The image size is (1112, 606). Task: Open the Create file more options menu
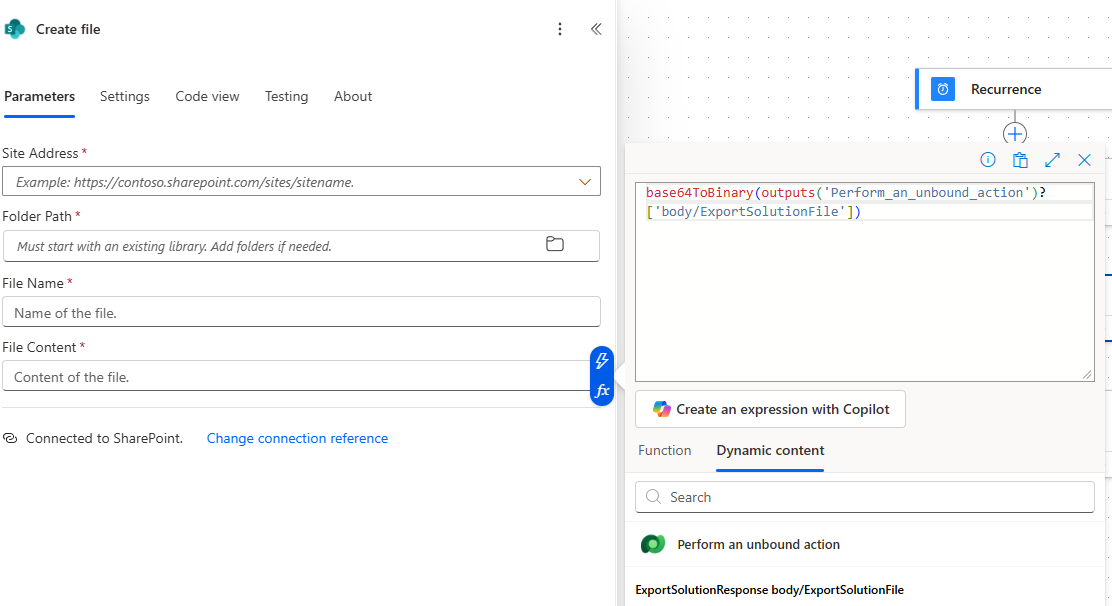[x=560, y=29]
